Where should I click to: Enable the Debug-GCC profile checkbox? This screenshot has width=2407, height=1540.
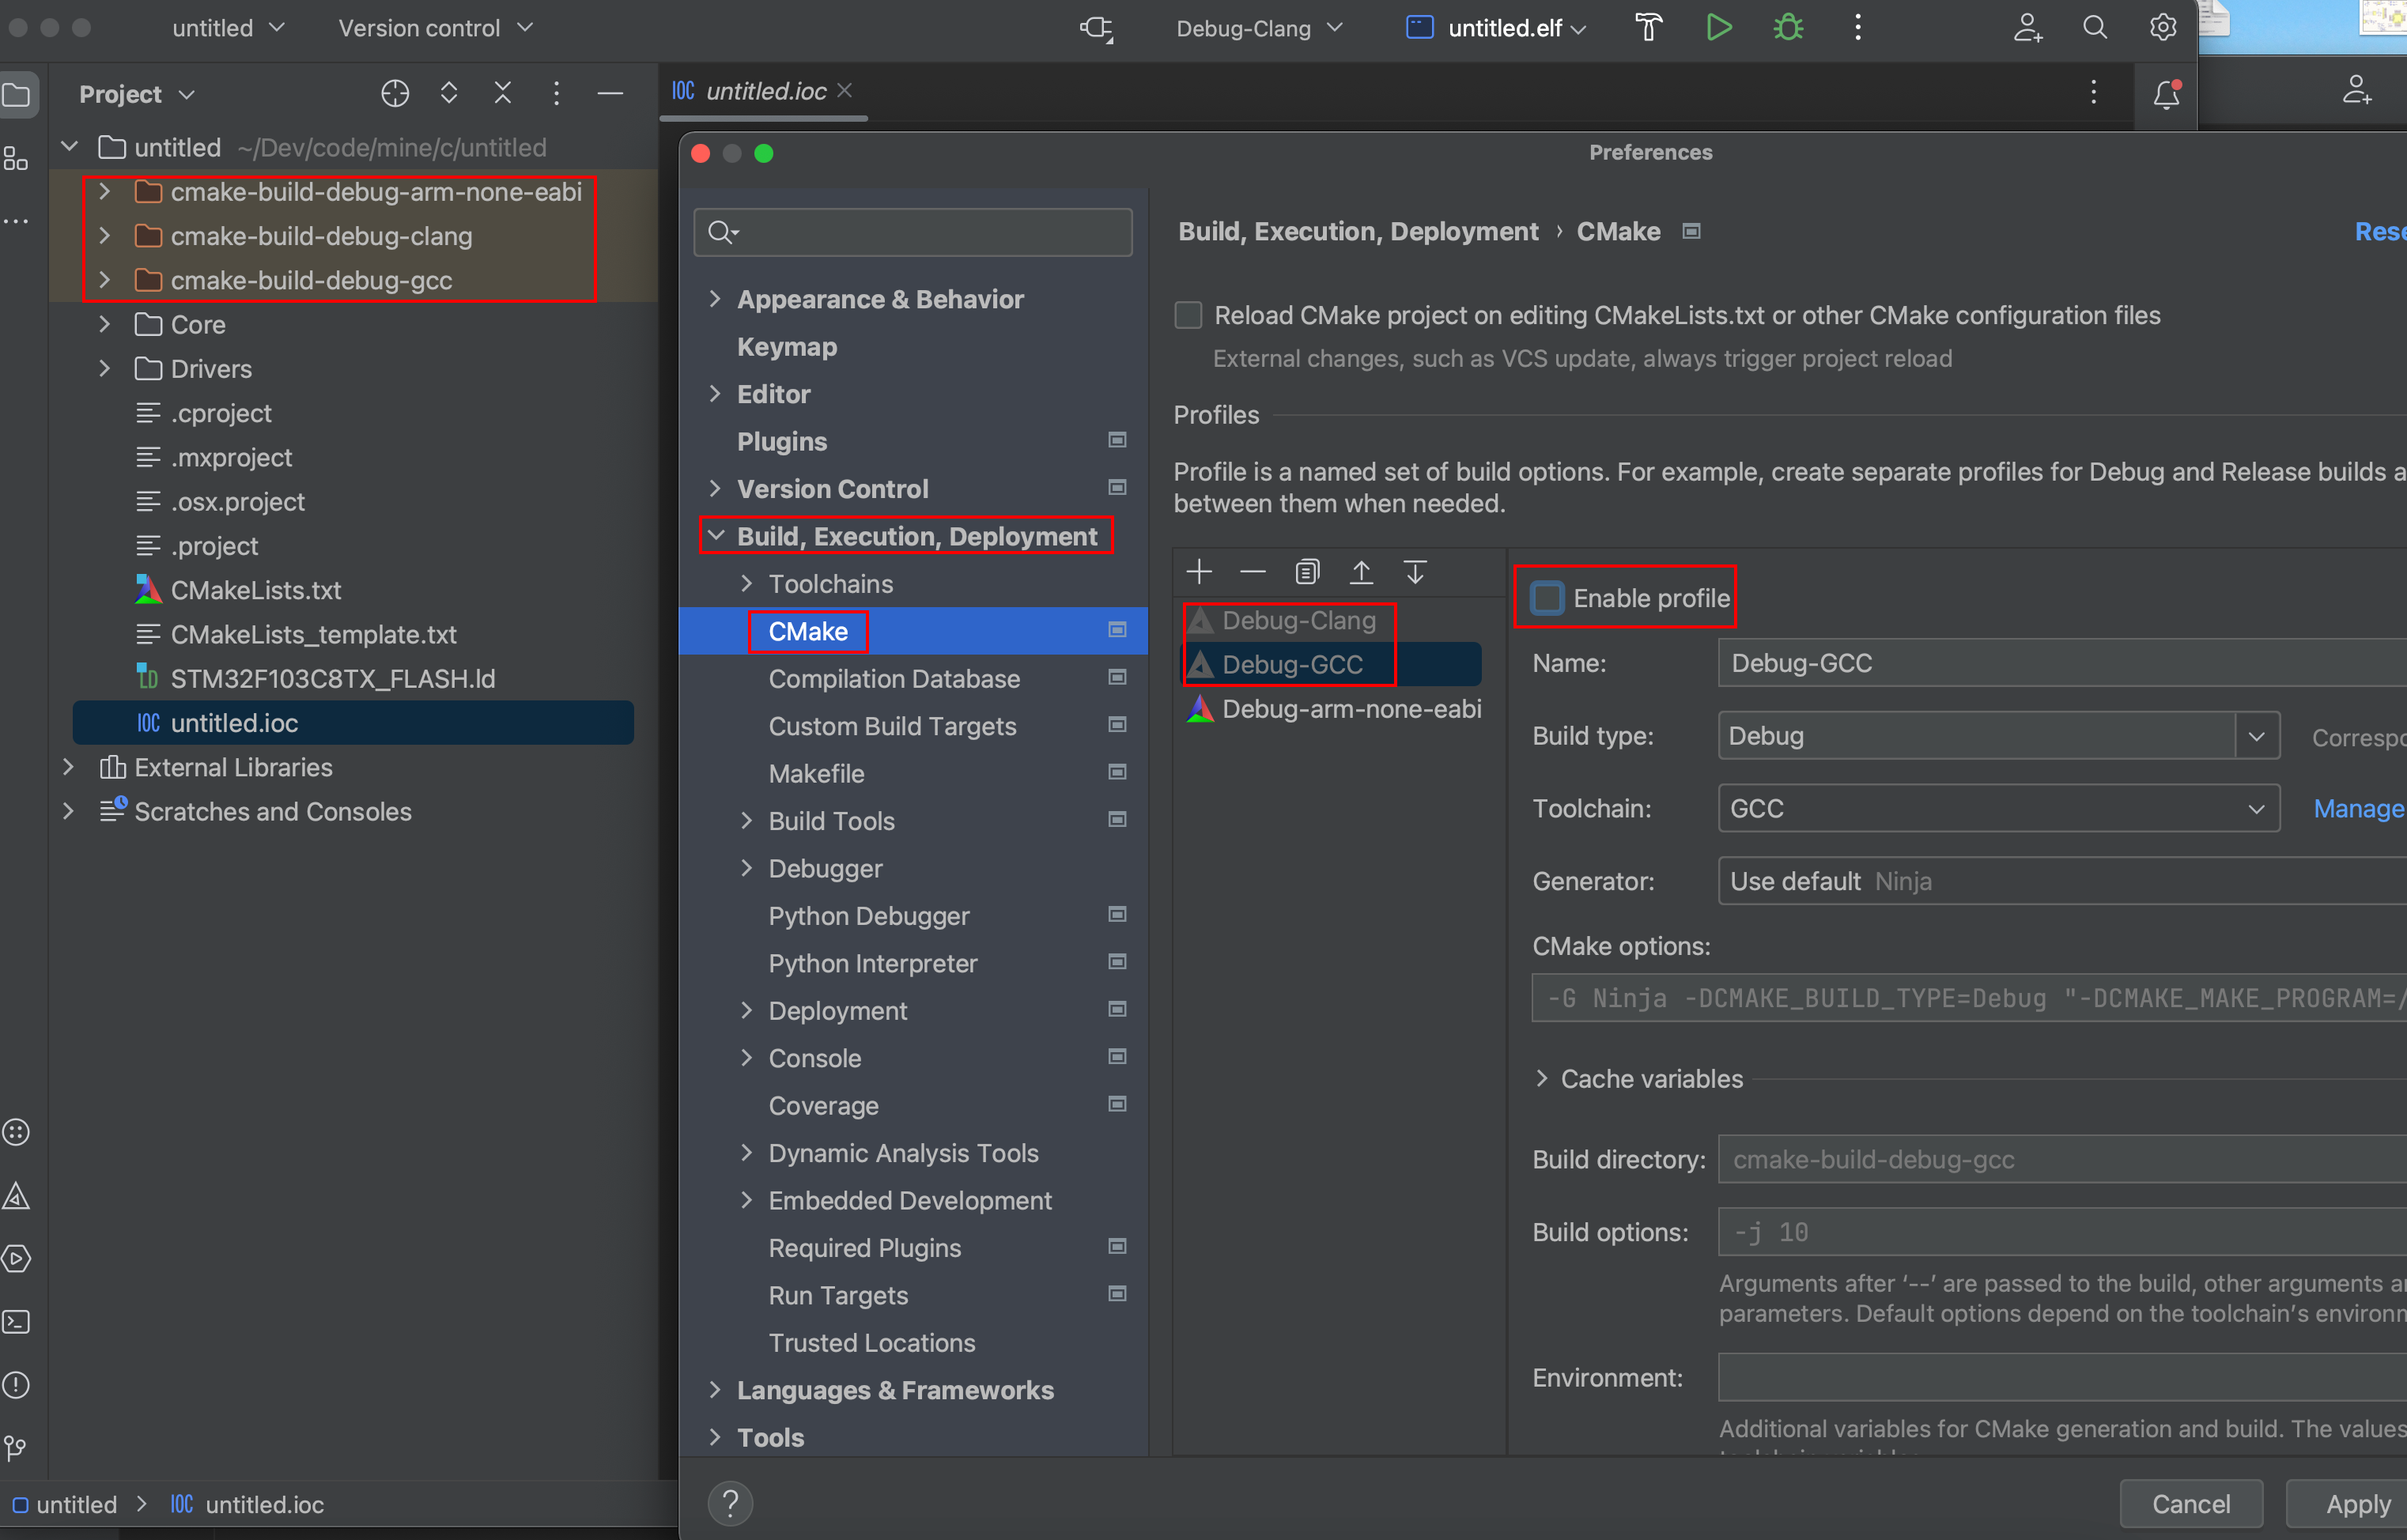1547,598
